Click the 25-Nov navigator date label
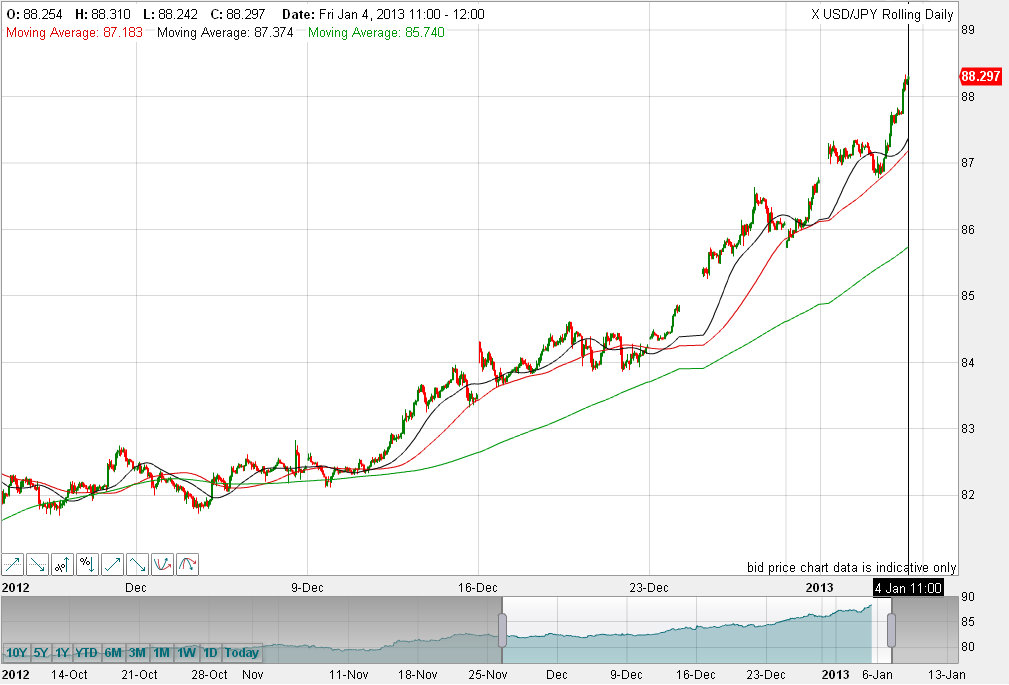 pos(488,675)
